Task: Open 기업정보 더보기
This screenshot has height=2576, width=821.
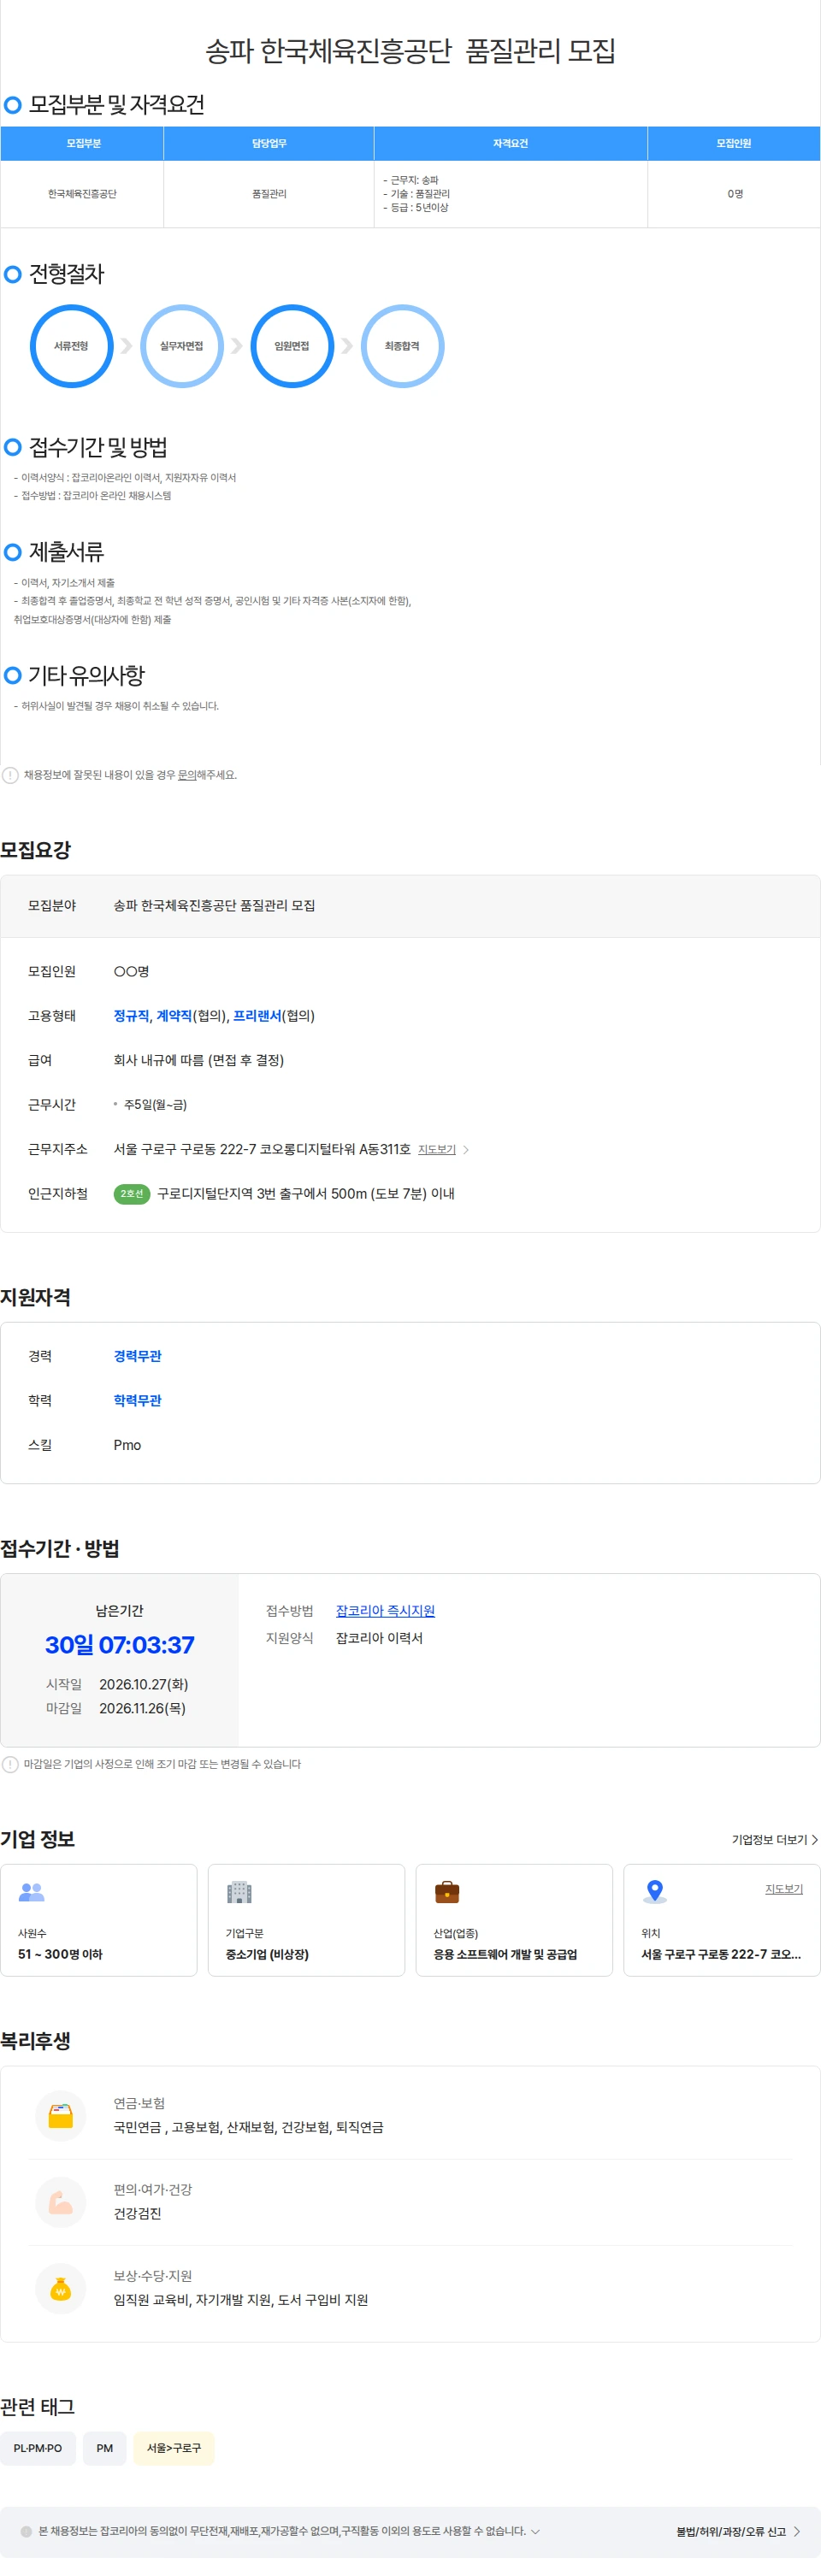Action: (775, 1840)
